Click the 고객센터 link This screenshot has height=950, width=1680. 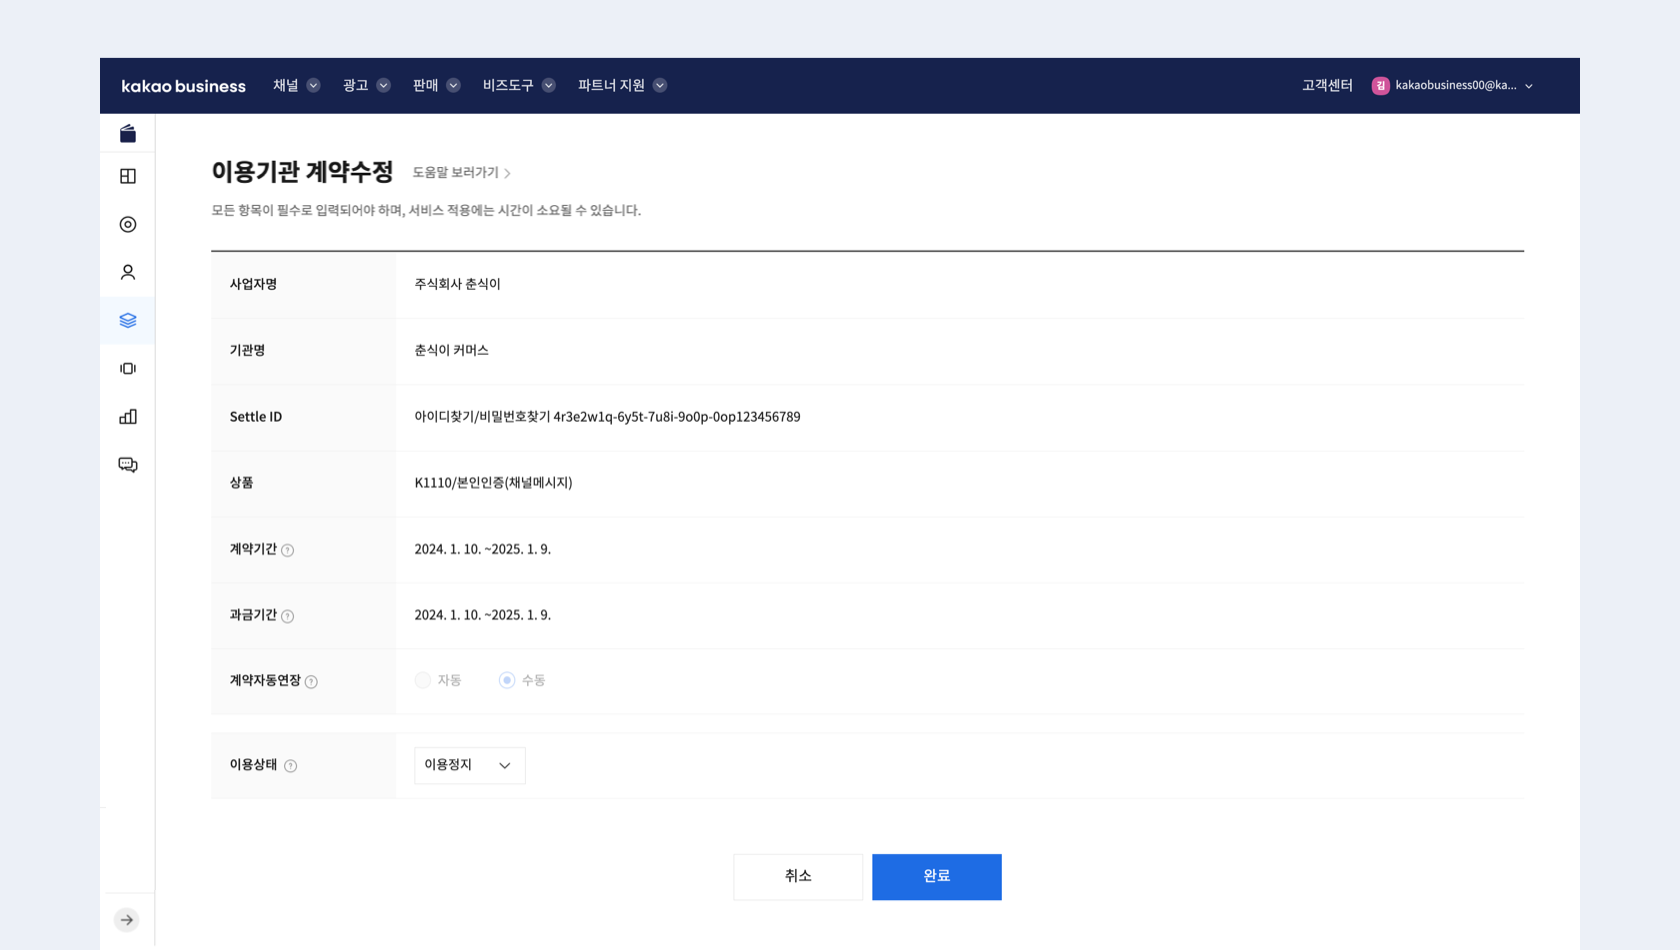coord(1326,85)
